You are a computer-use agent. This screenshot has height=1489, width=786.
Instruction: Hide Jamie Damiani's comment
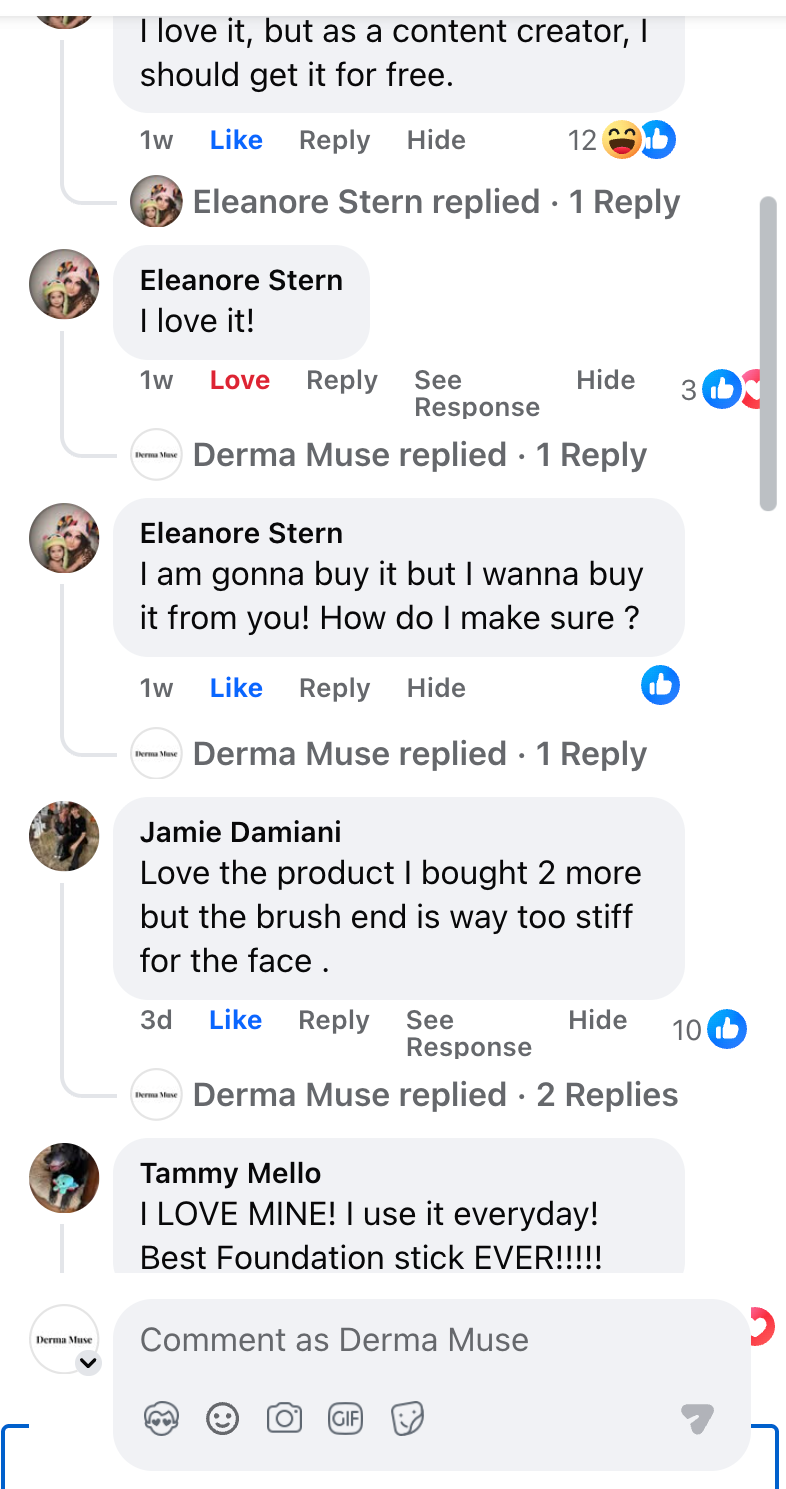pyautogui.click(x=598, y=1020)
